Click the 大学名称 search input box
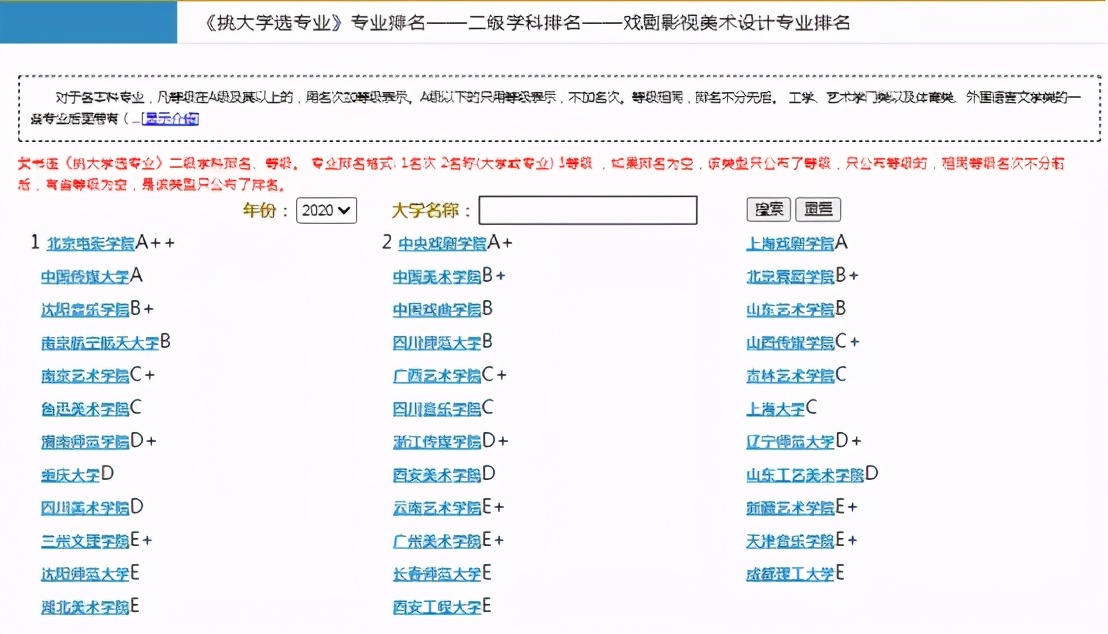Screen dimensions: 1108x634 [587, 210]
